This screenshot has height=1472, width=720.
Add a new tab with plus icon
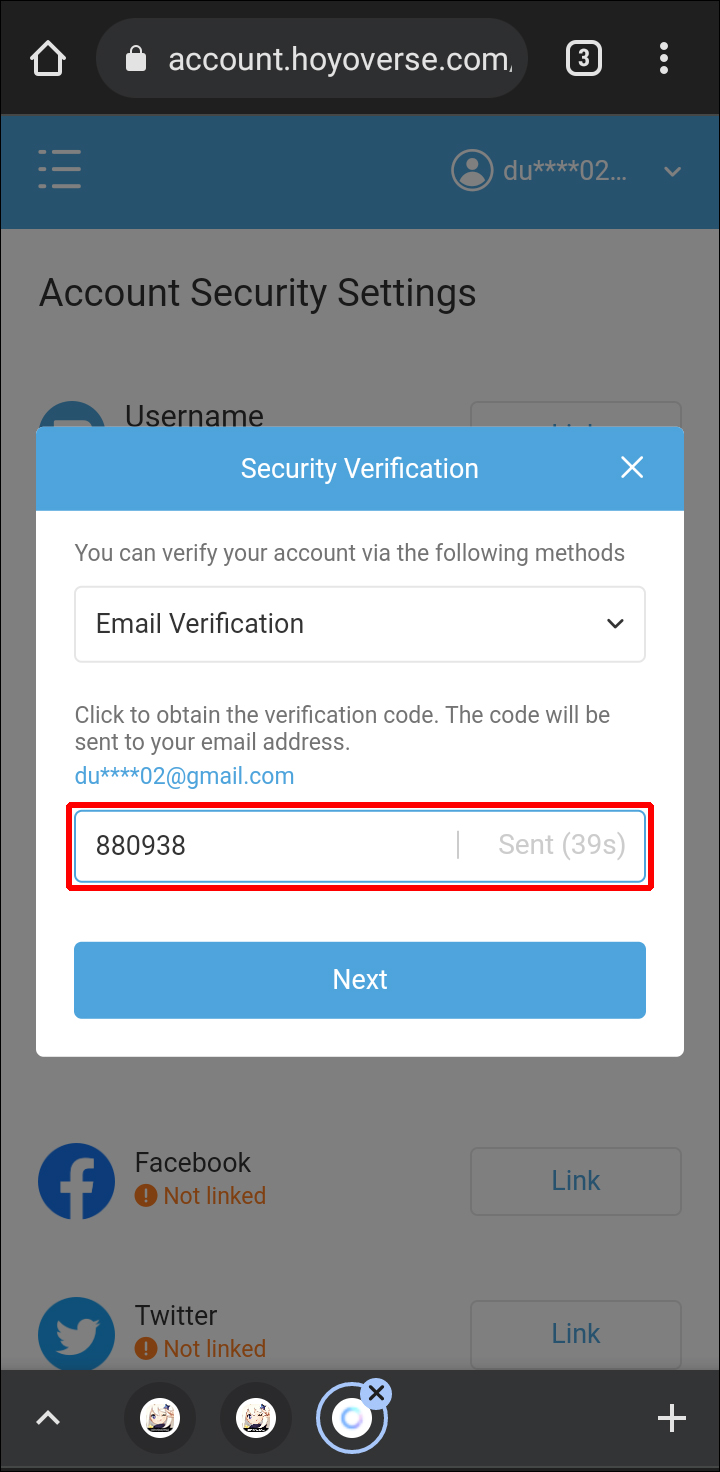tap(671, 1418)
